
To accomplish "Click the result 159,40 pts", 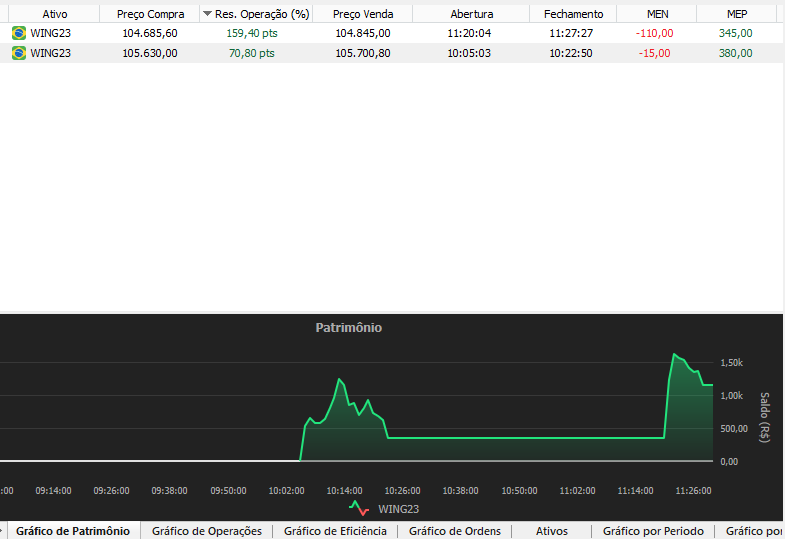I will click(252, 33).
